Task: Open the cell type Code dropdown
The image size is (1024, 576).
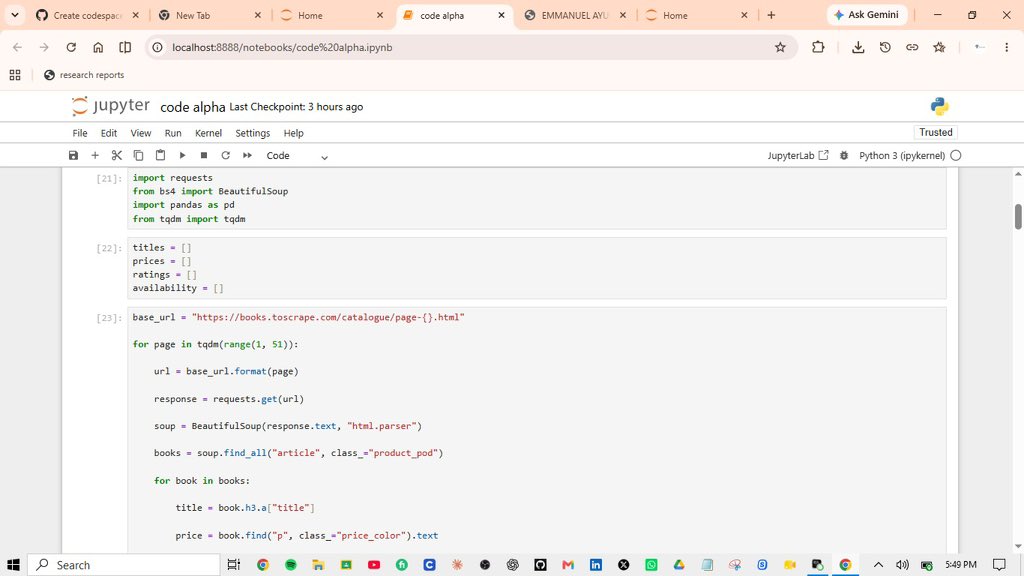Action: pyautogui.click(x=296, y=155)
